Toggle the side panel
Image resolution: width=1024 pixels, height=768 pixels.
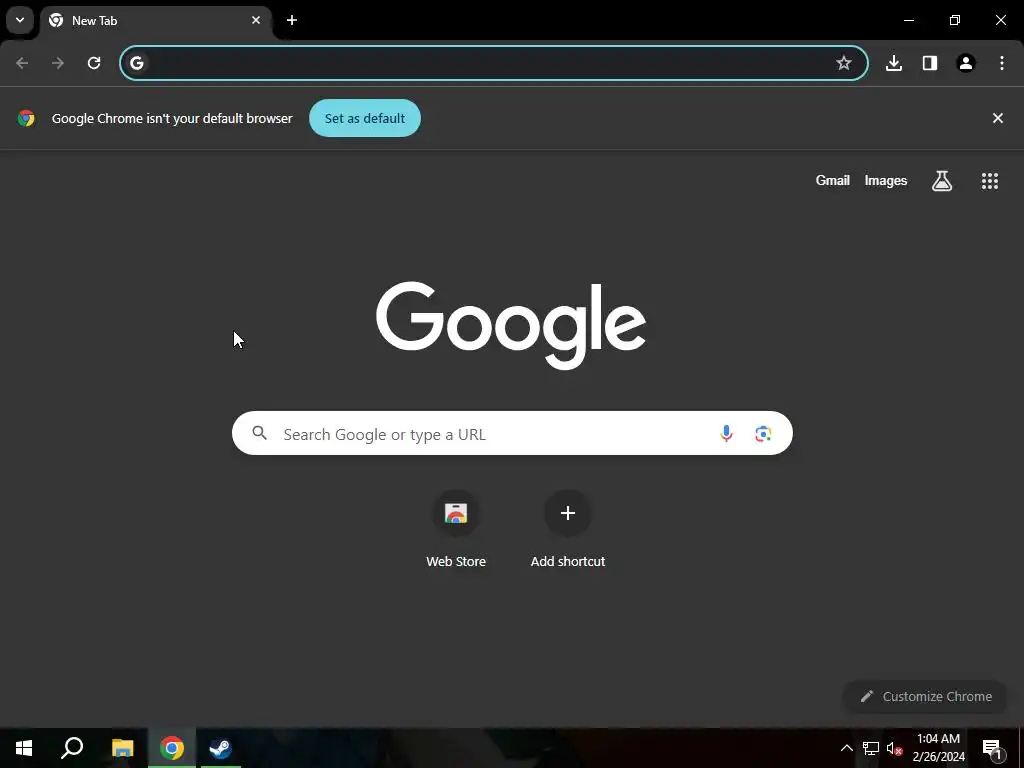pos(930,63)
